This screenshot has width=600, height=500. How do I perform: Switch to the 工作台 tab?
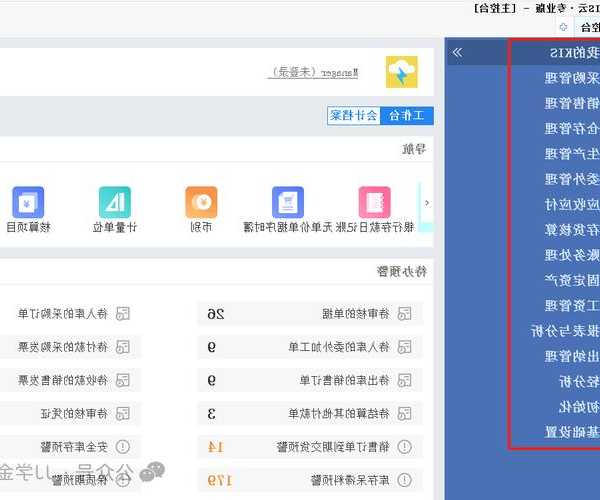pos(405,116)
